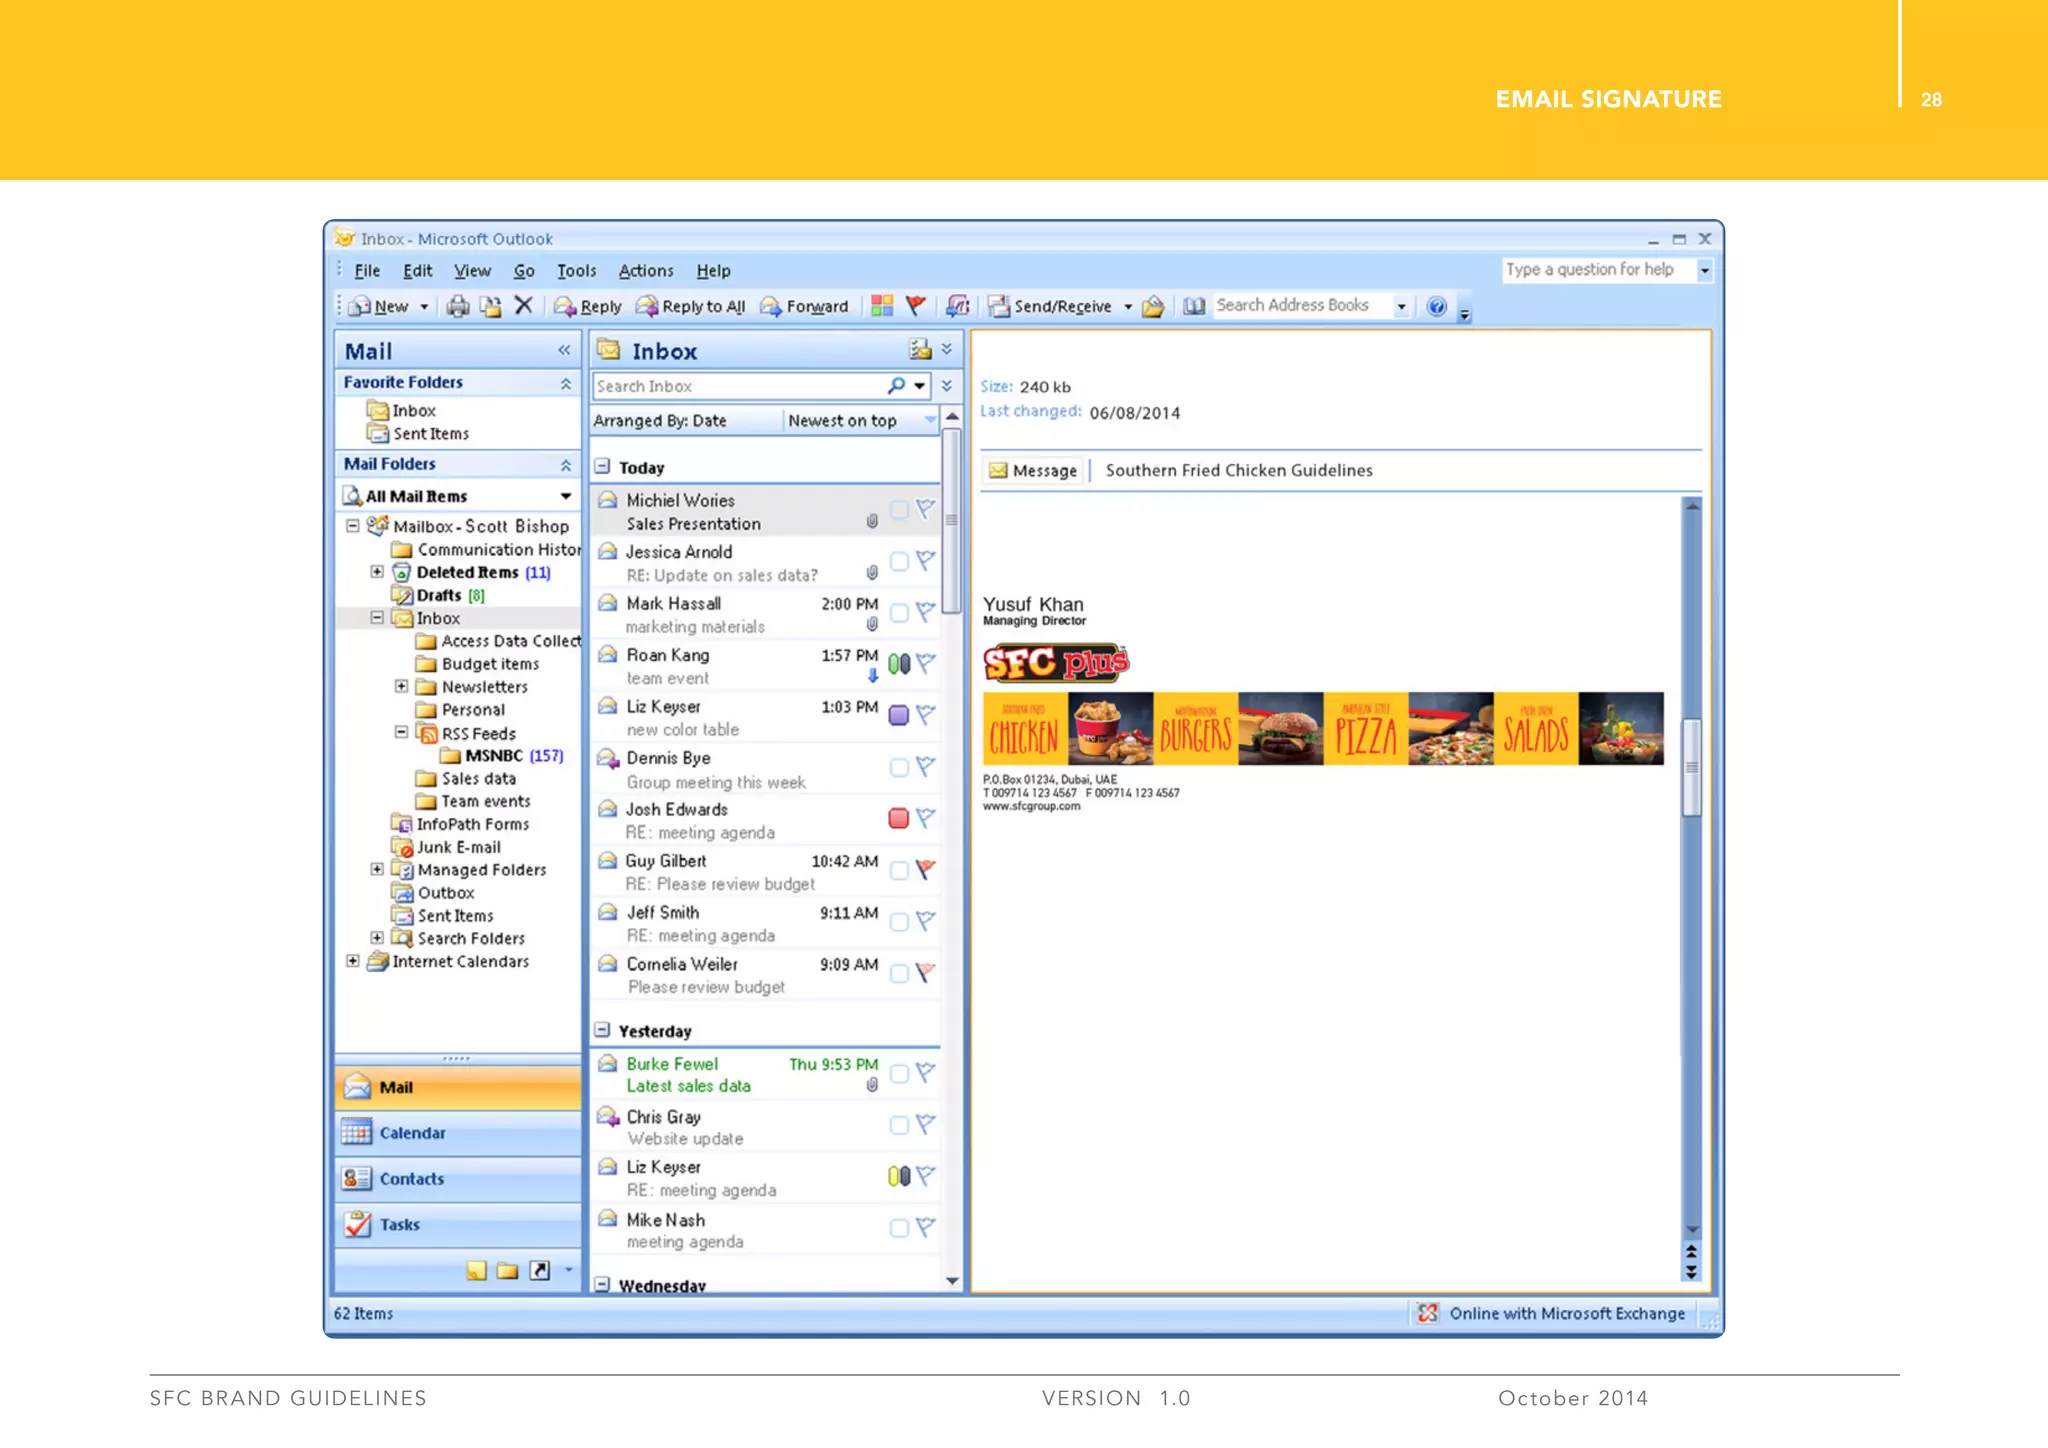Click the blue Help question icon
The width and height of the screenshot is (2048, 1448).
[x=1436, y=307]
